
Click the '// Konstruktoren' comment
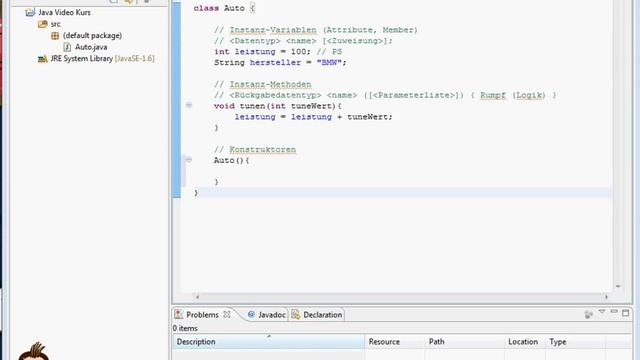(x=255, y=149)
